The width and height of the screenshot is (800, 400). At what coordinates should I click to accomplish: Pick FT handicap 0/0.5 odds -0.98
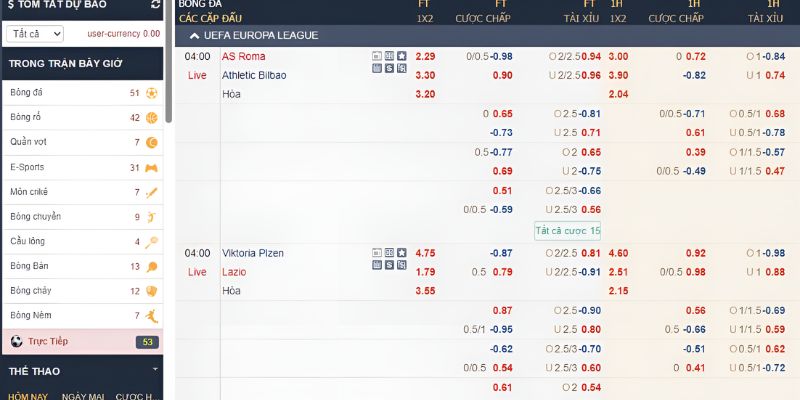[501, 56]
